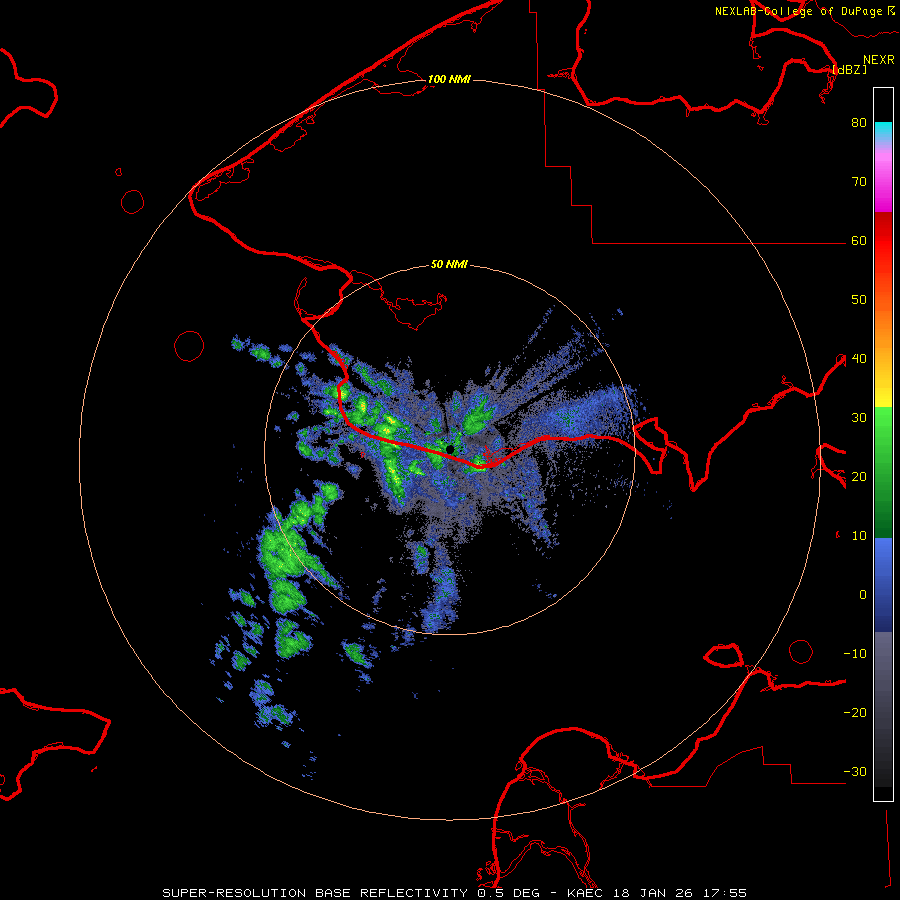Click the 50 NMI range ring label
Screen dimensions: 900x900
point(449,264)
